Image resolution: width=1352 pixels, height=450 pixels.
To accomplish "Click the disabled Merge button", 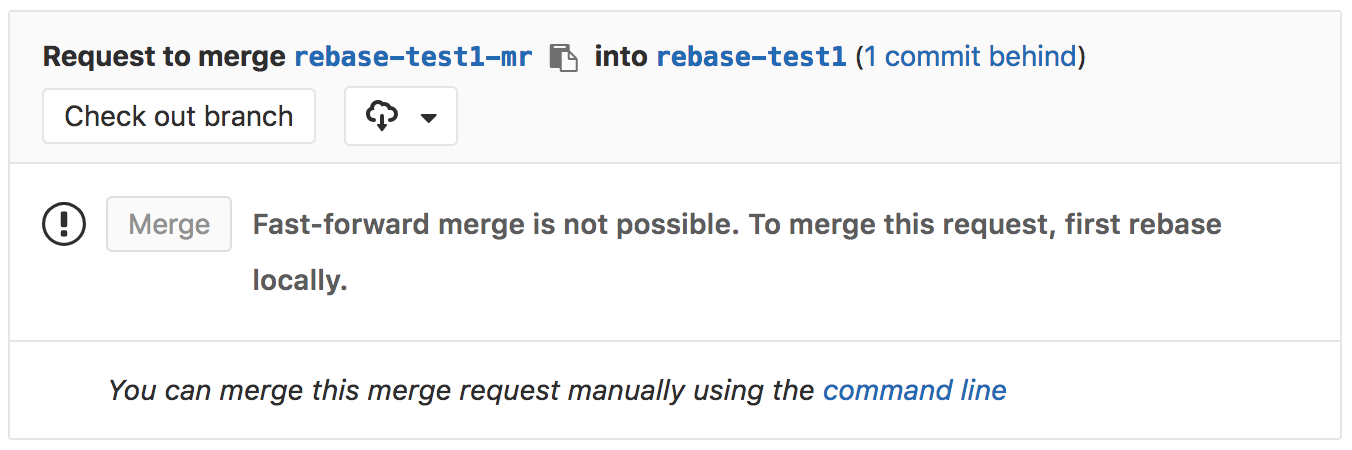I will 169,224.
